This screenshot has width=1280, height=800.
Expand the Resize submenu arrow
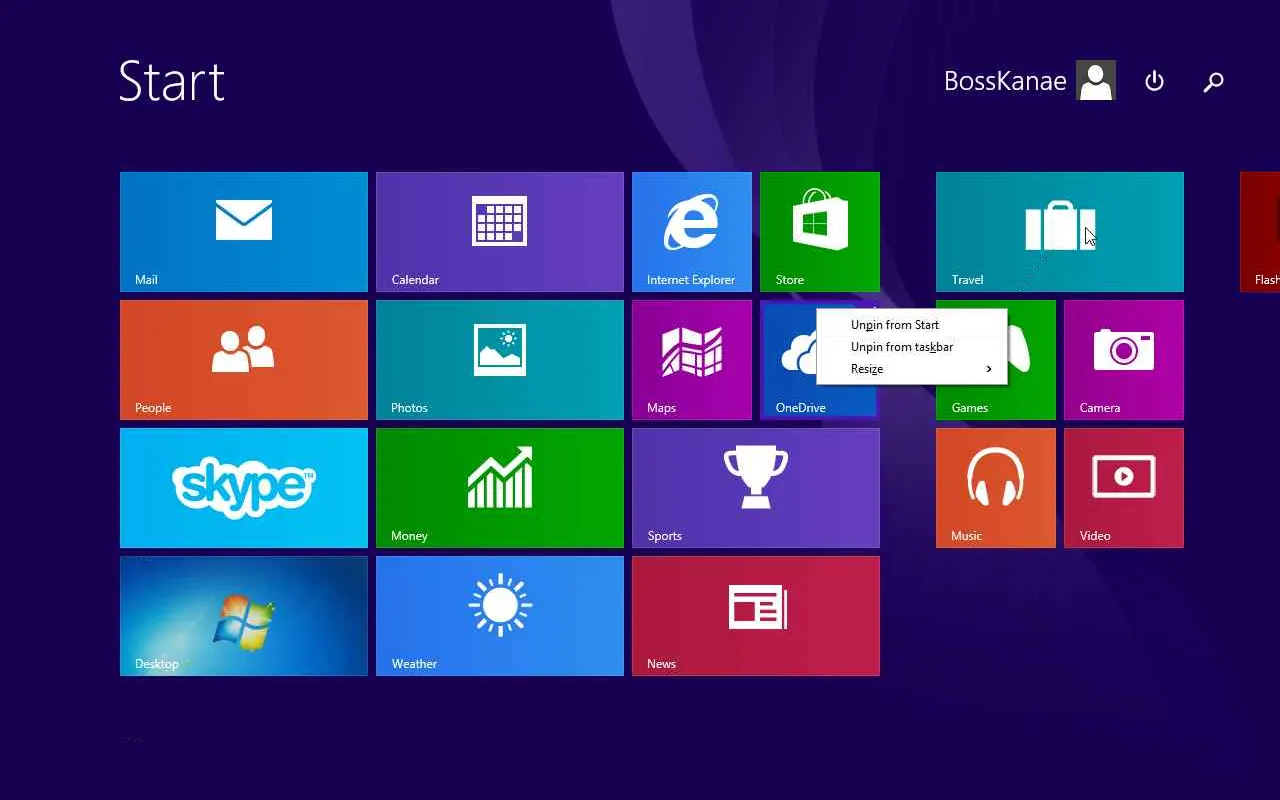pyautogui.click(x=989, y=369)
